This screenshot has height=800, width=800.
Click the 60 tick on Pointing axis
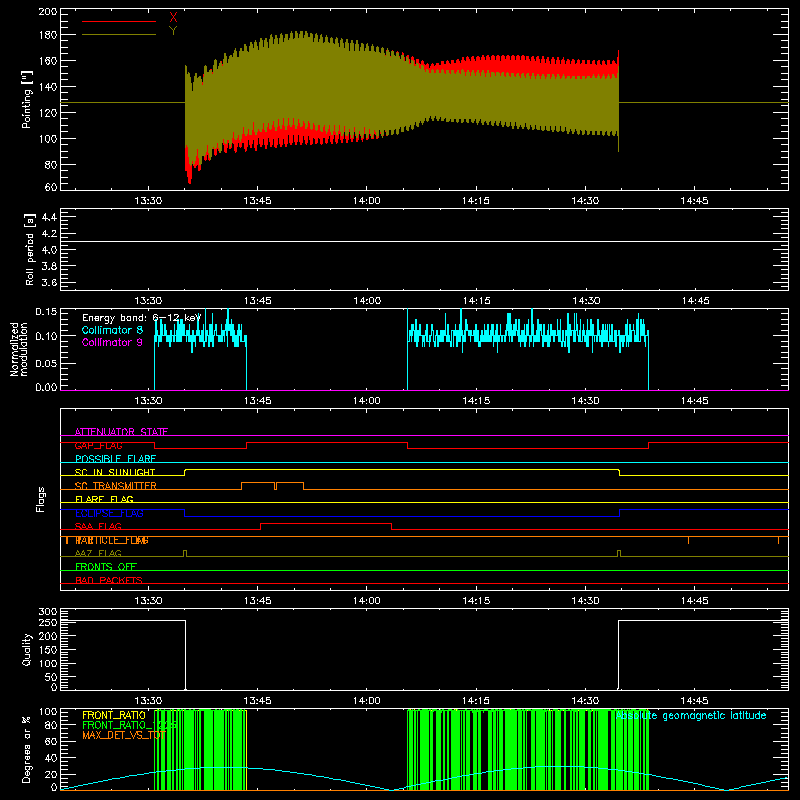click(51, 187)
